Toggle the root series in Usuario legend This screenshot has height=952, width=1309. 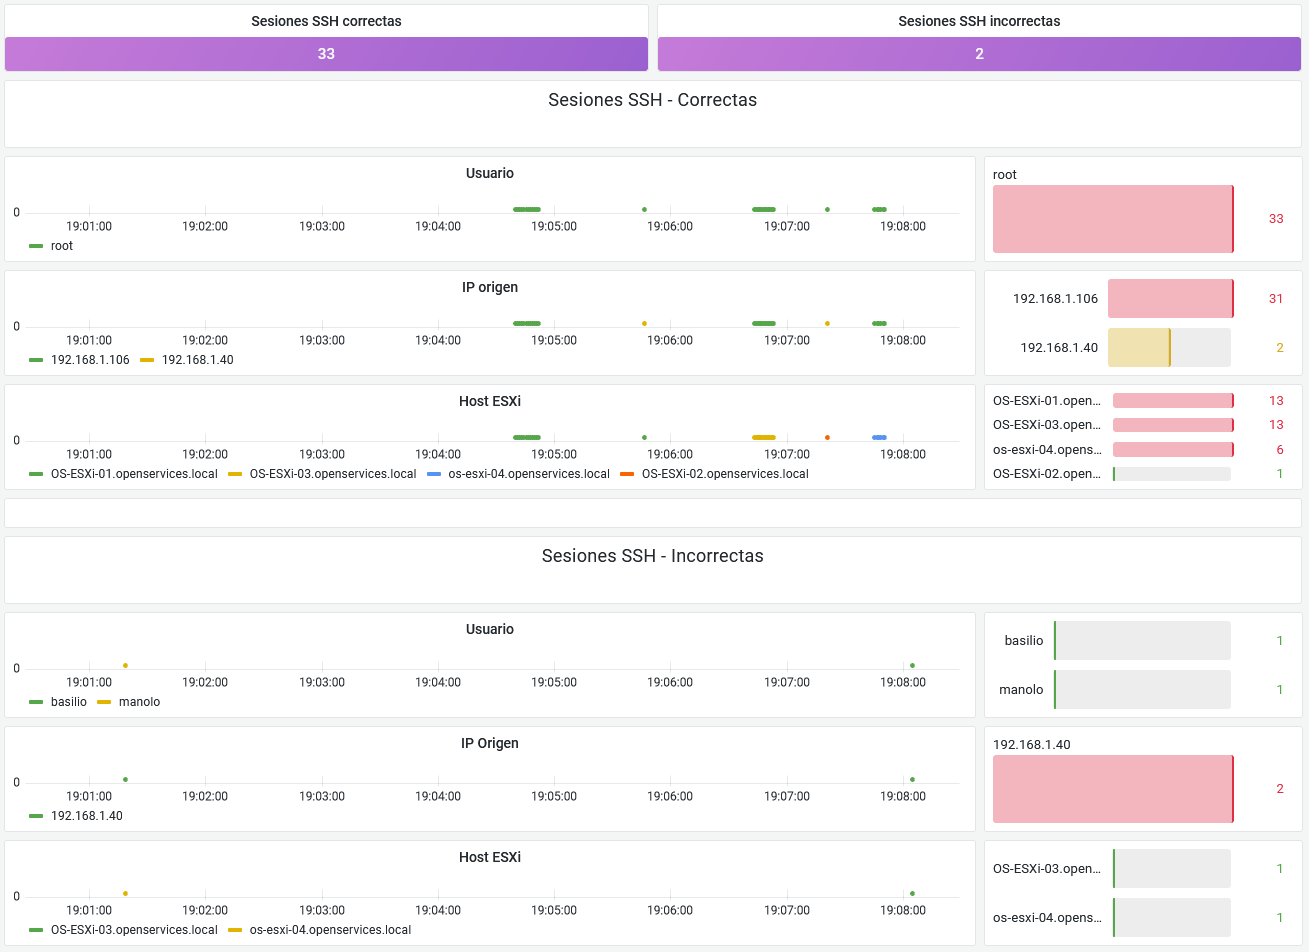point(61,246)
